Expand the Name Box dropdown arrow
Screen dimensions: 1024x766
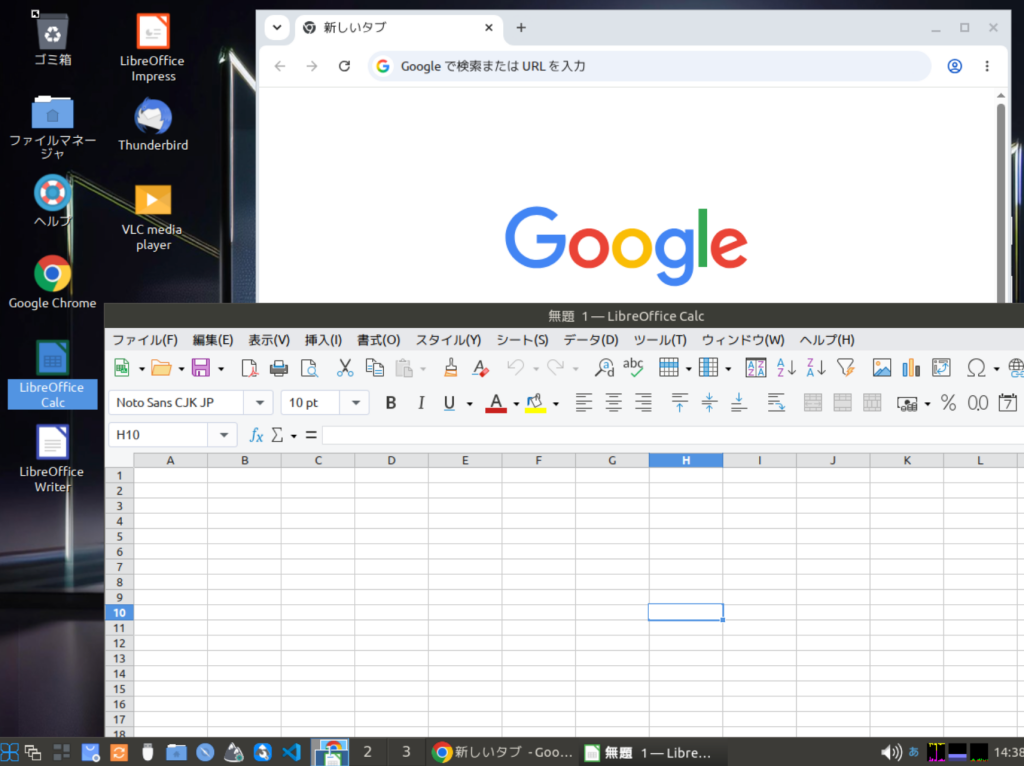click(223, 435)
